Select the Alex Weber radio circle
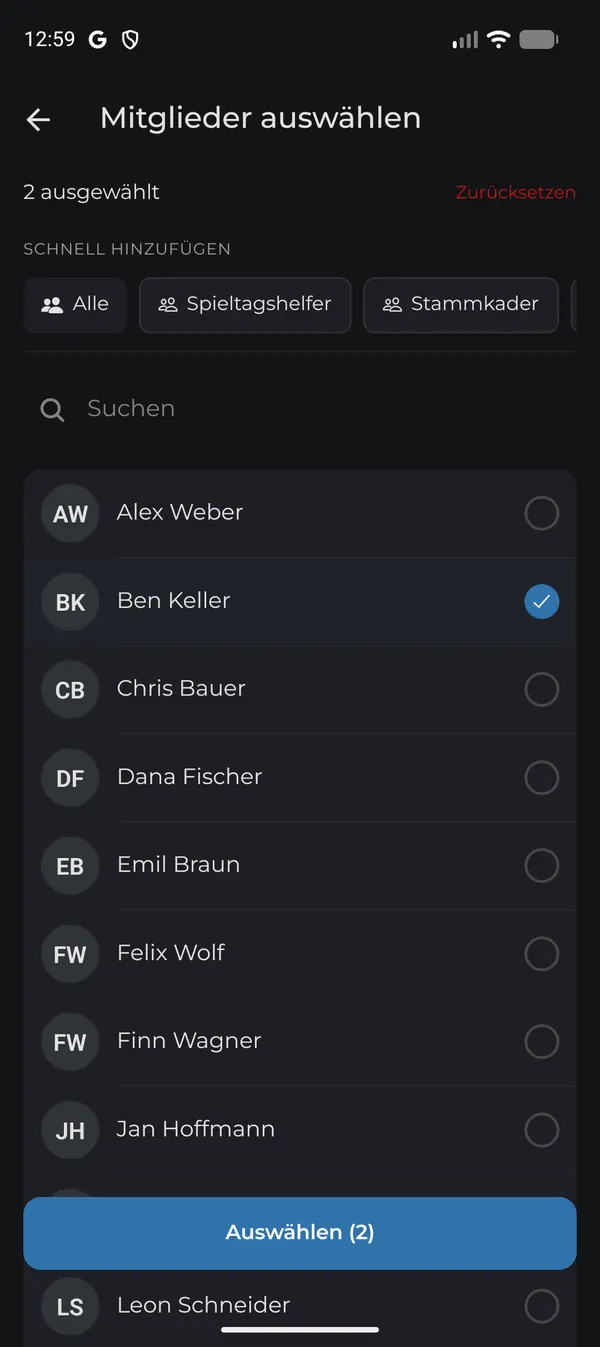 tap(542, 513)
